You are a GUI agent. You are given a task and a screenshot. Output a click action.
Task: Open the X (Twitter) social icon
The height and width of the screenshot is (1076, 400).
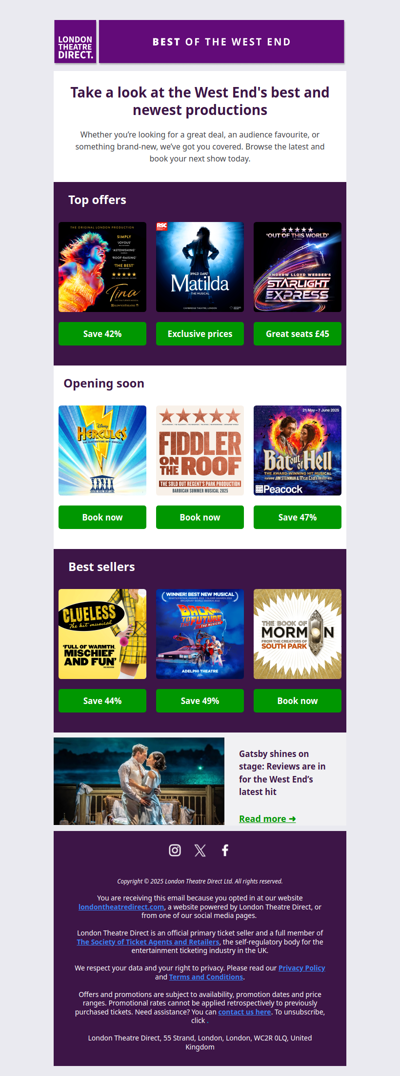pos(200,850)
